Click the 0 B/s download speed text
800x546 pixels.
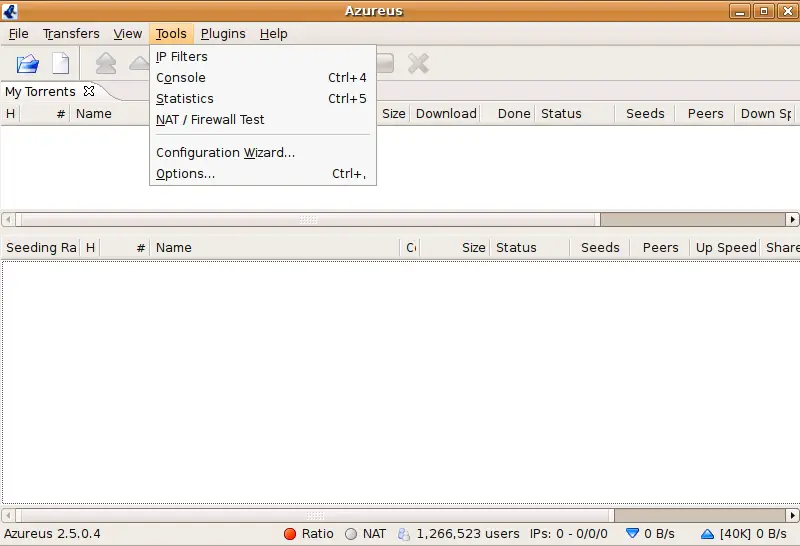coord(659,534)
